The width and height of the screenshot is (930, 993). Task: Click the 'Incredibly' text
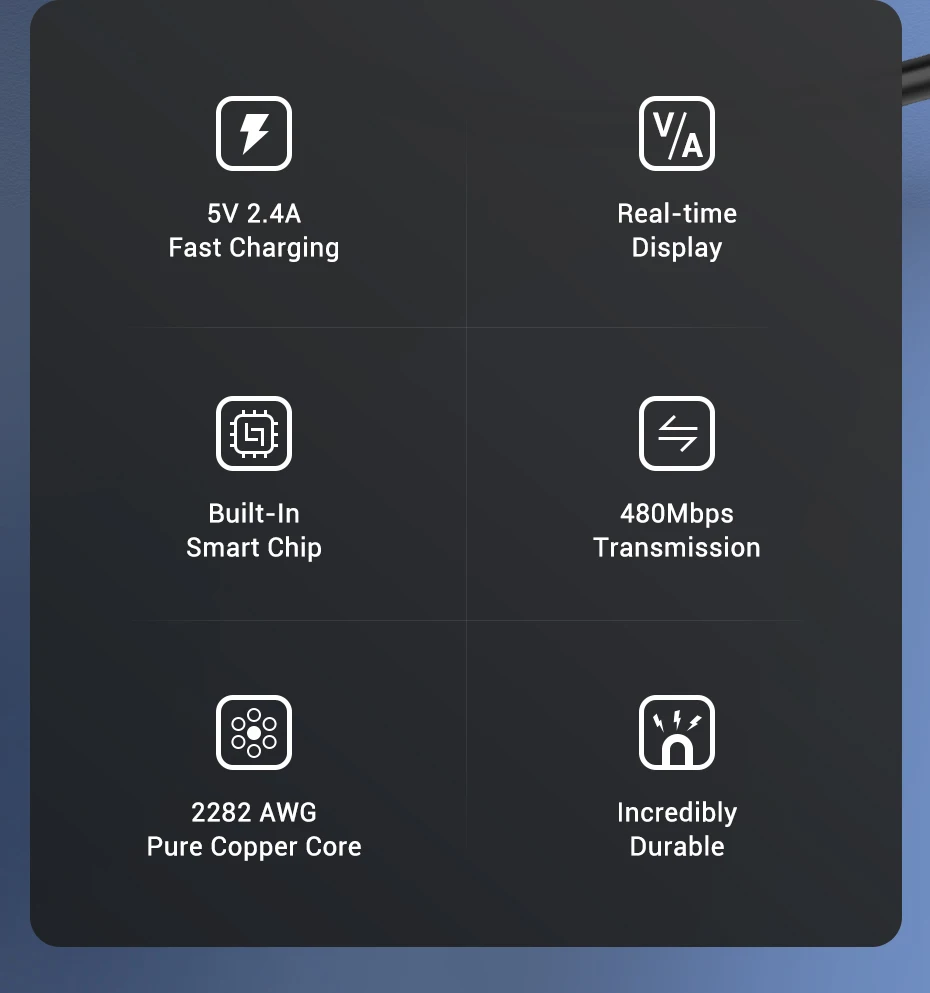click(677, 813)
